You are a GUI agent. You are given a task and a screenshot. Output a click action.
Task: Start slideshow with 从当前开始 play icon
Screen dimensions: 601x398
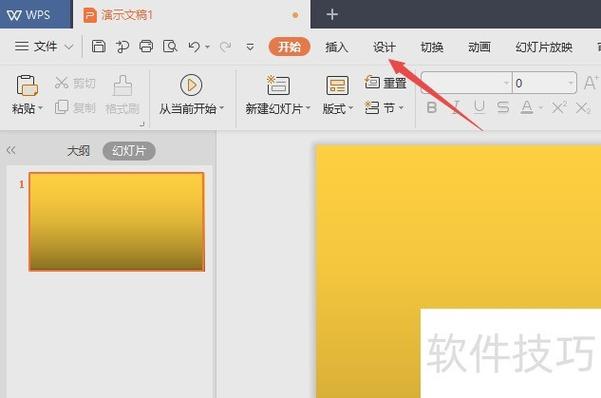point(191,85)
